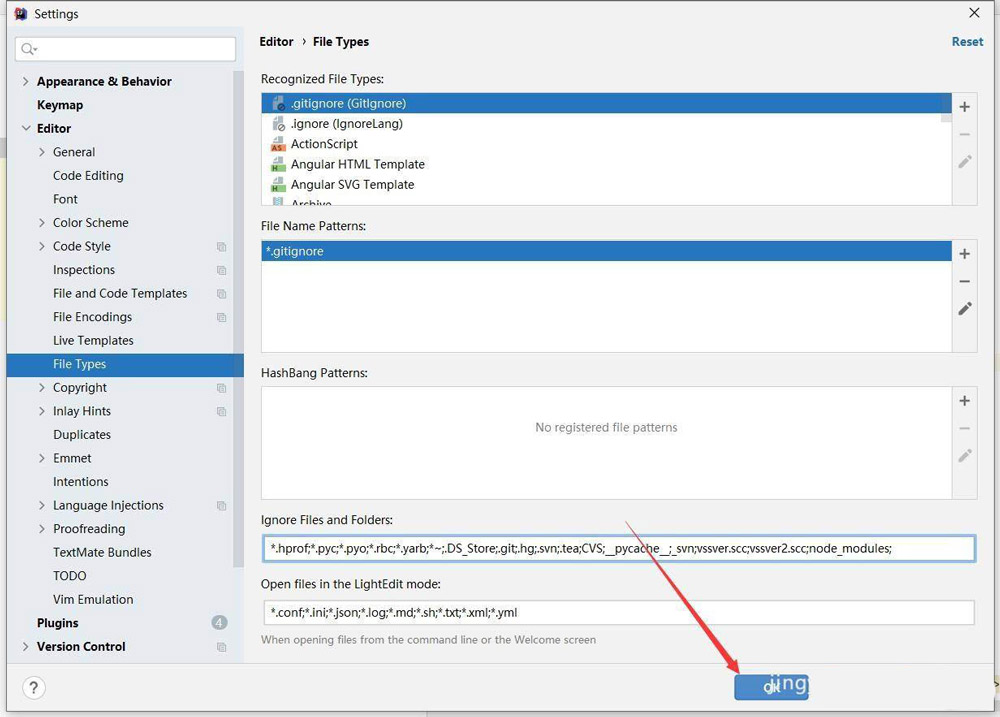The height and width of the screenshot is (717, 1000).
Task: Add a new HashBang pattern
Action: [x=964, y=401]
